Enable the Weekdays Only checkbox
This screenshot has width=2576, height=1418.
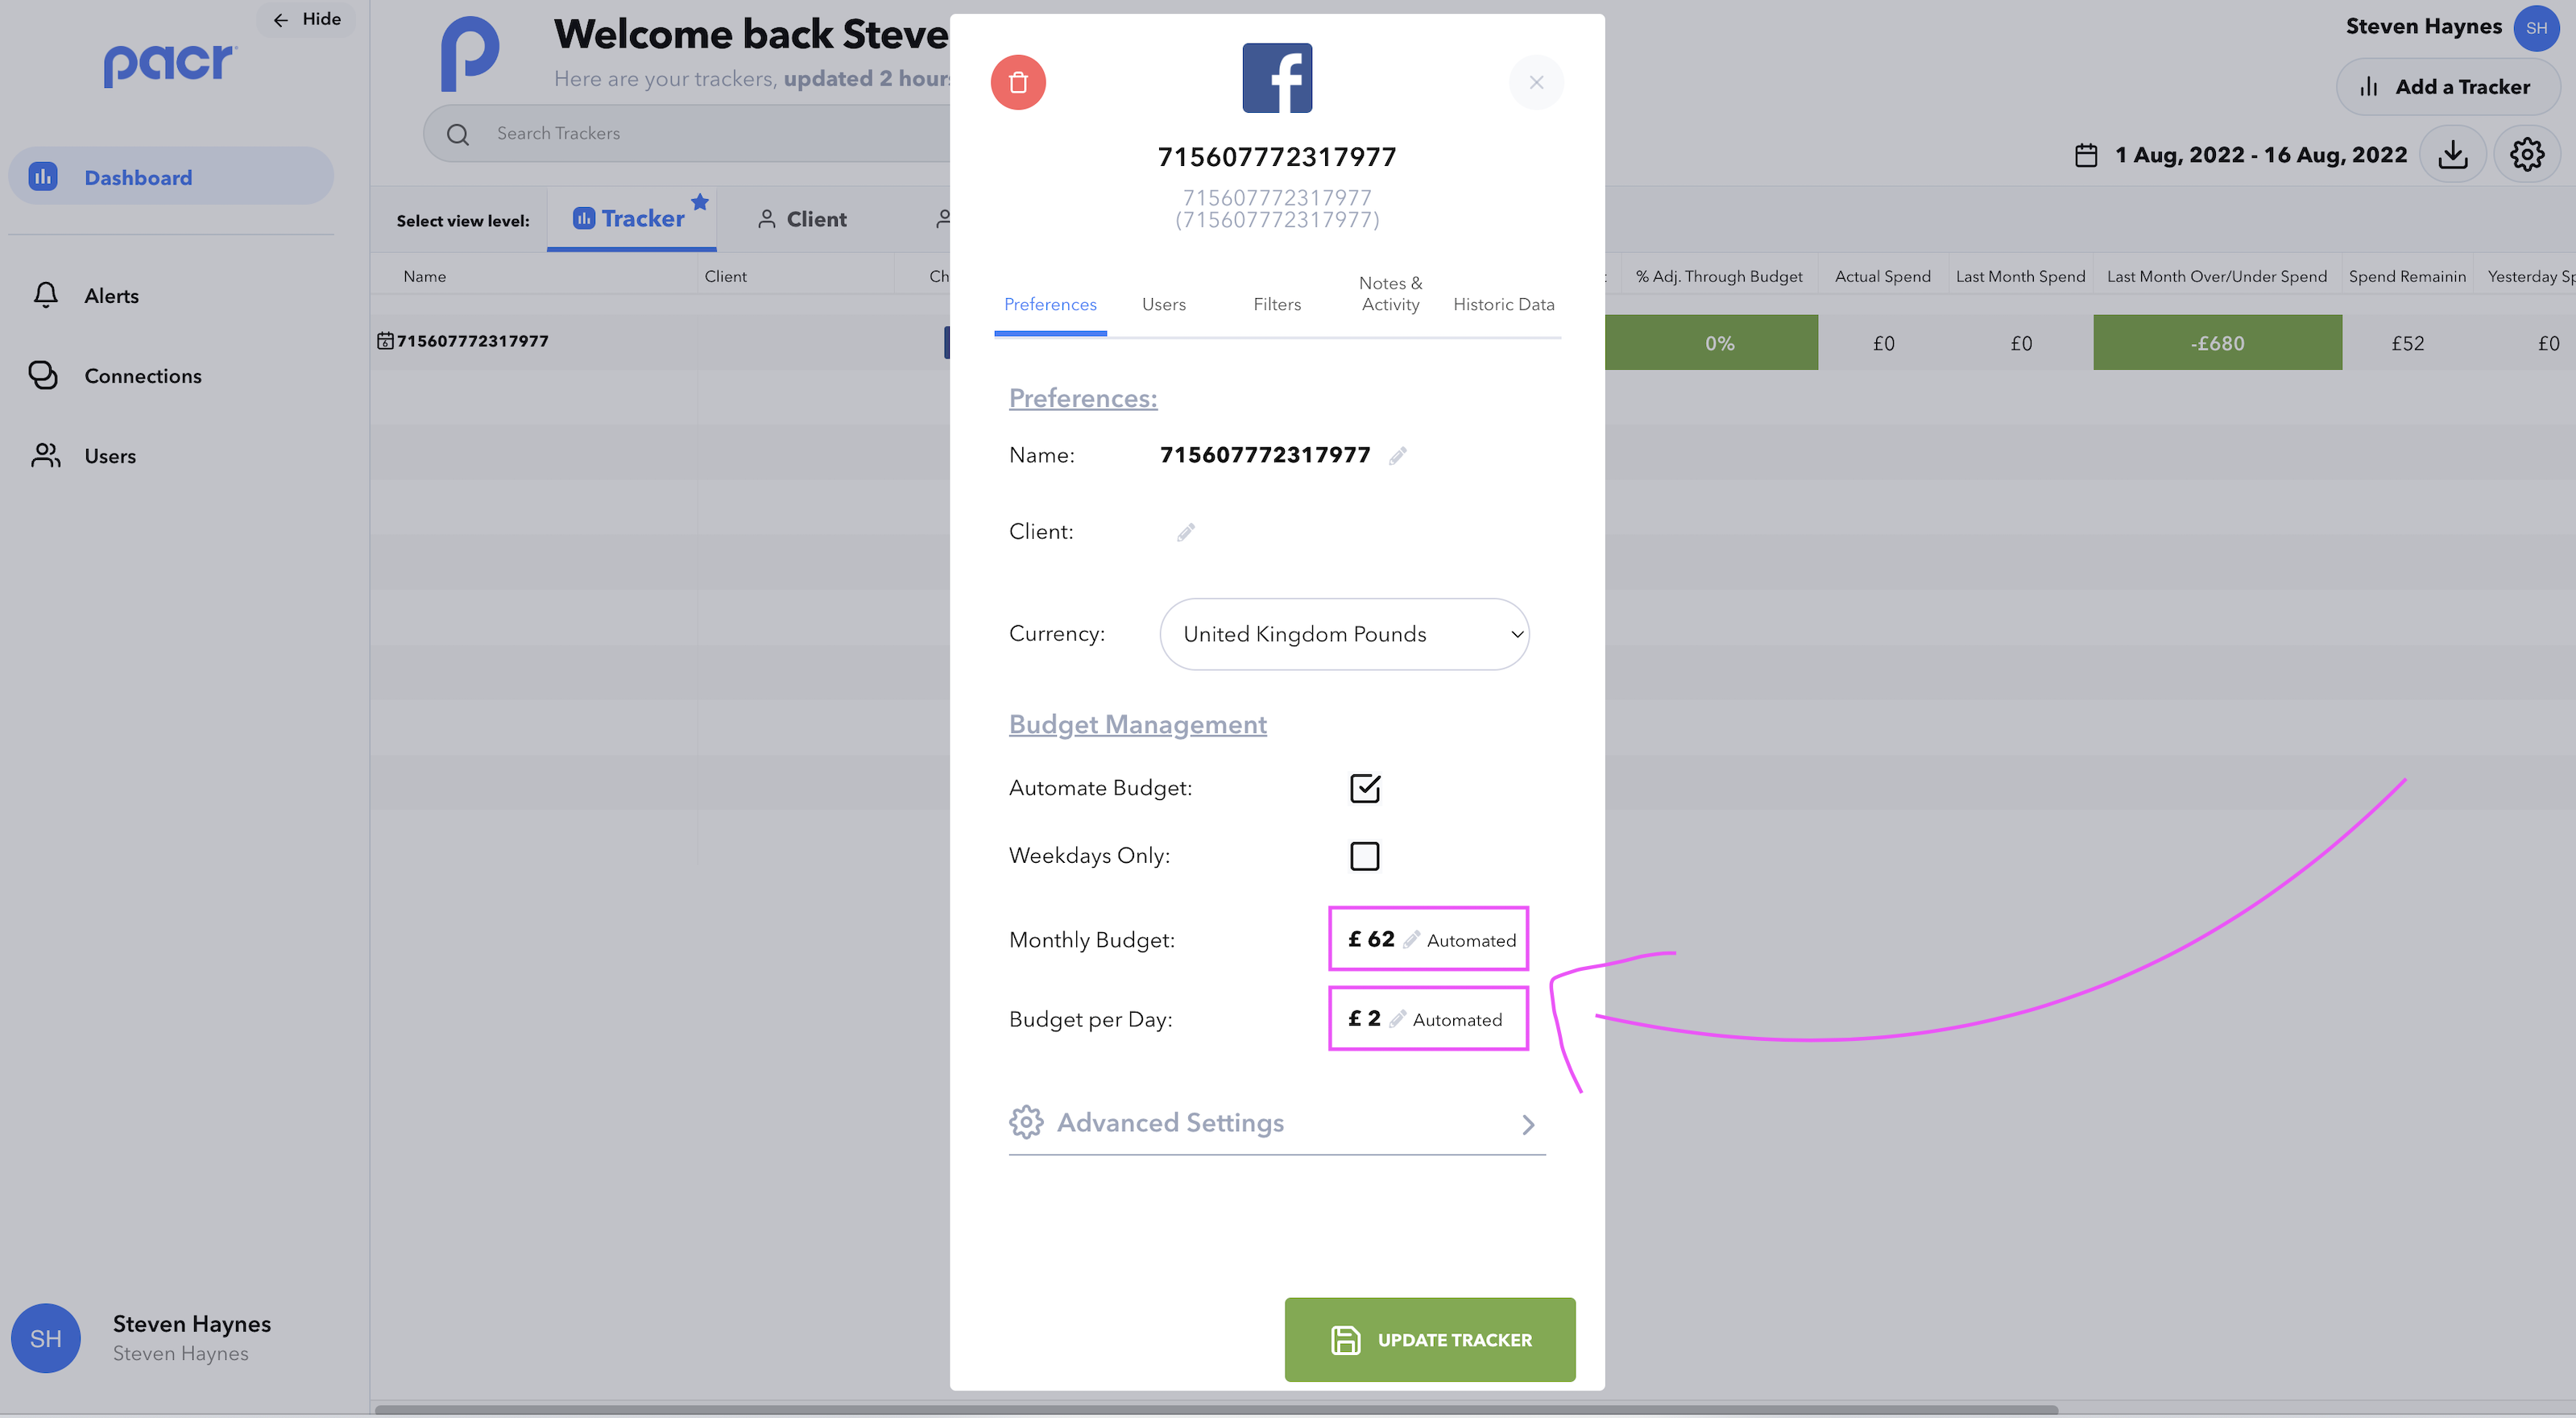pyautogui.click(x=1364, y=856)
